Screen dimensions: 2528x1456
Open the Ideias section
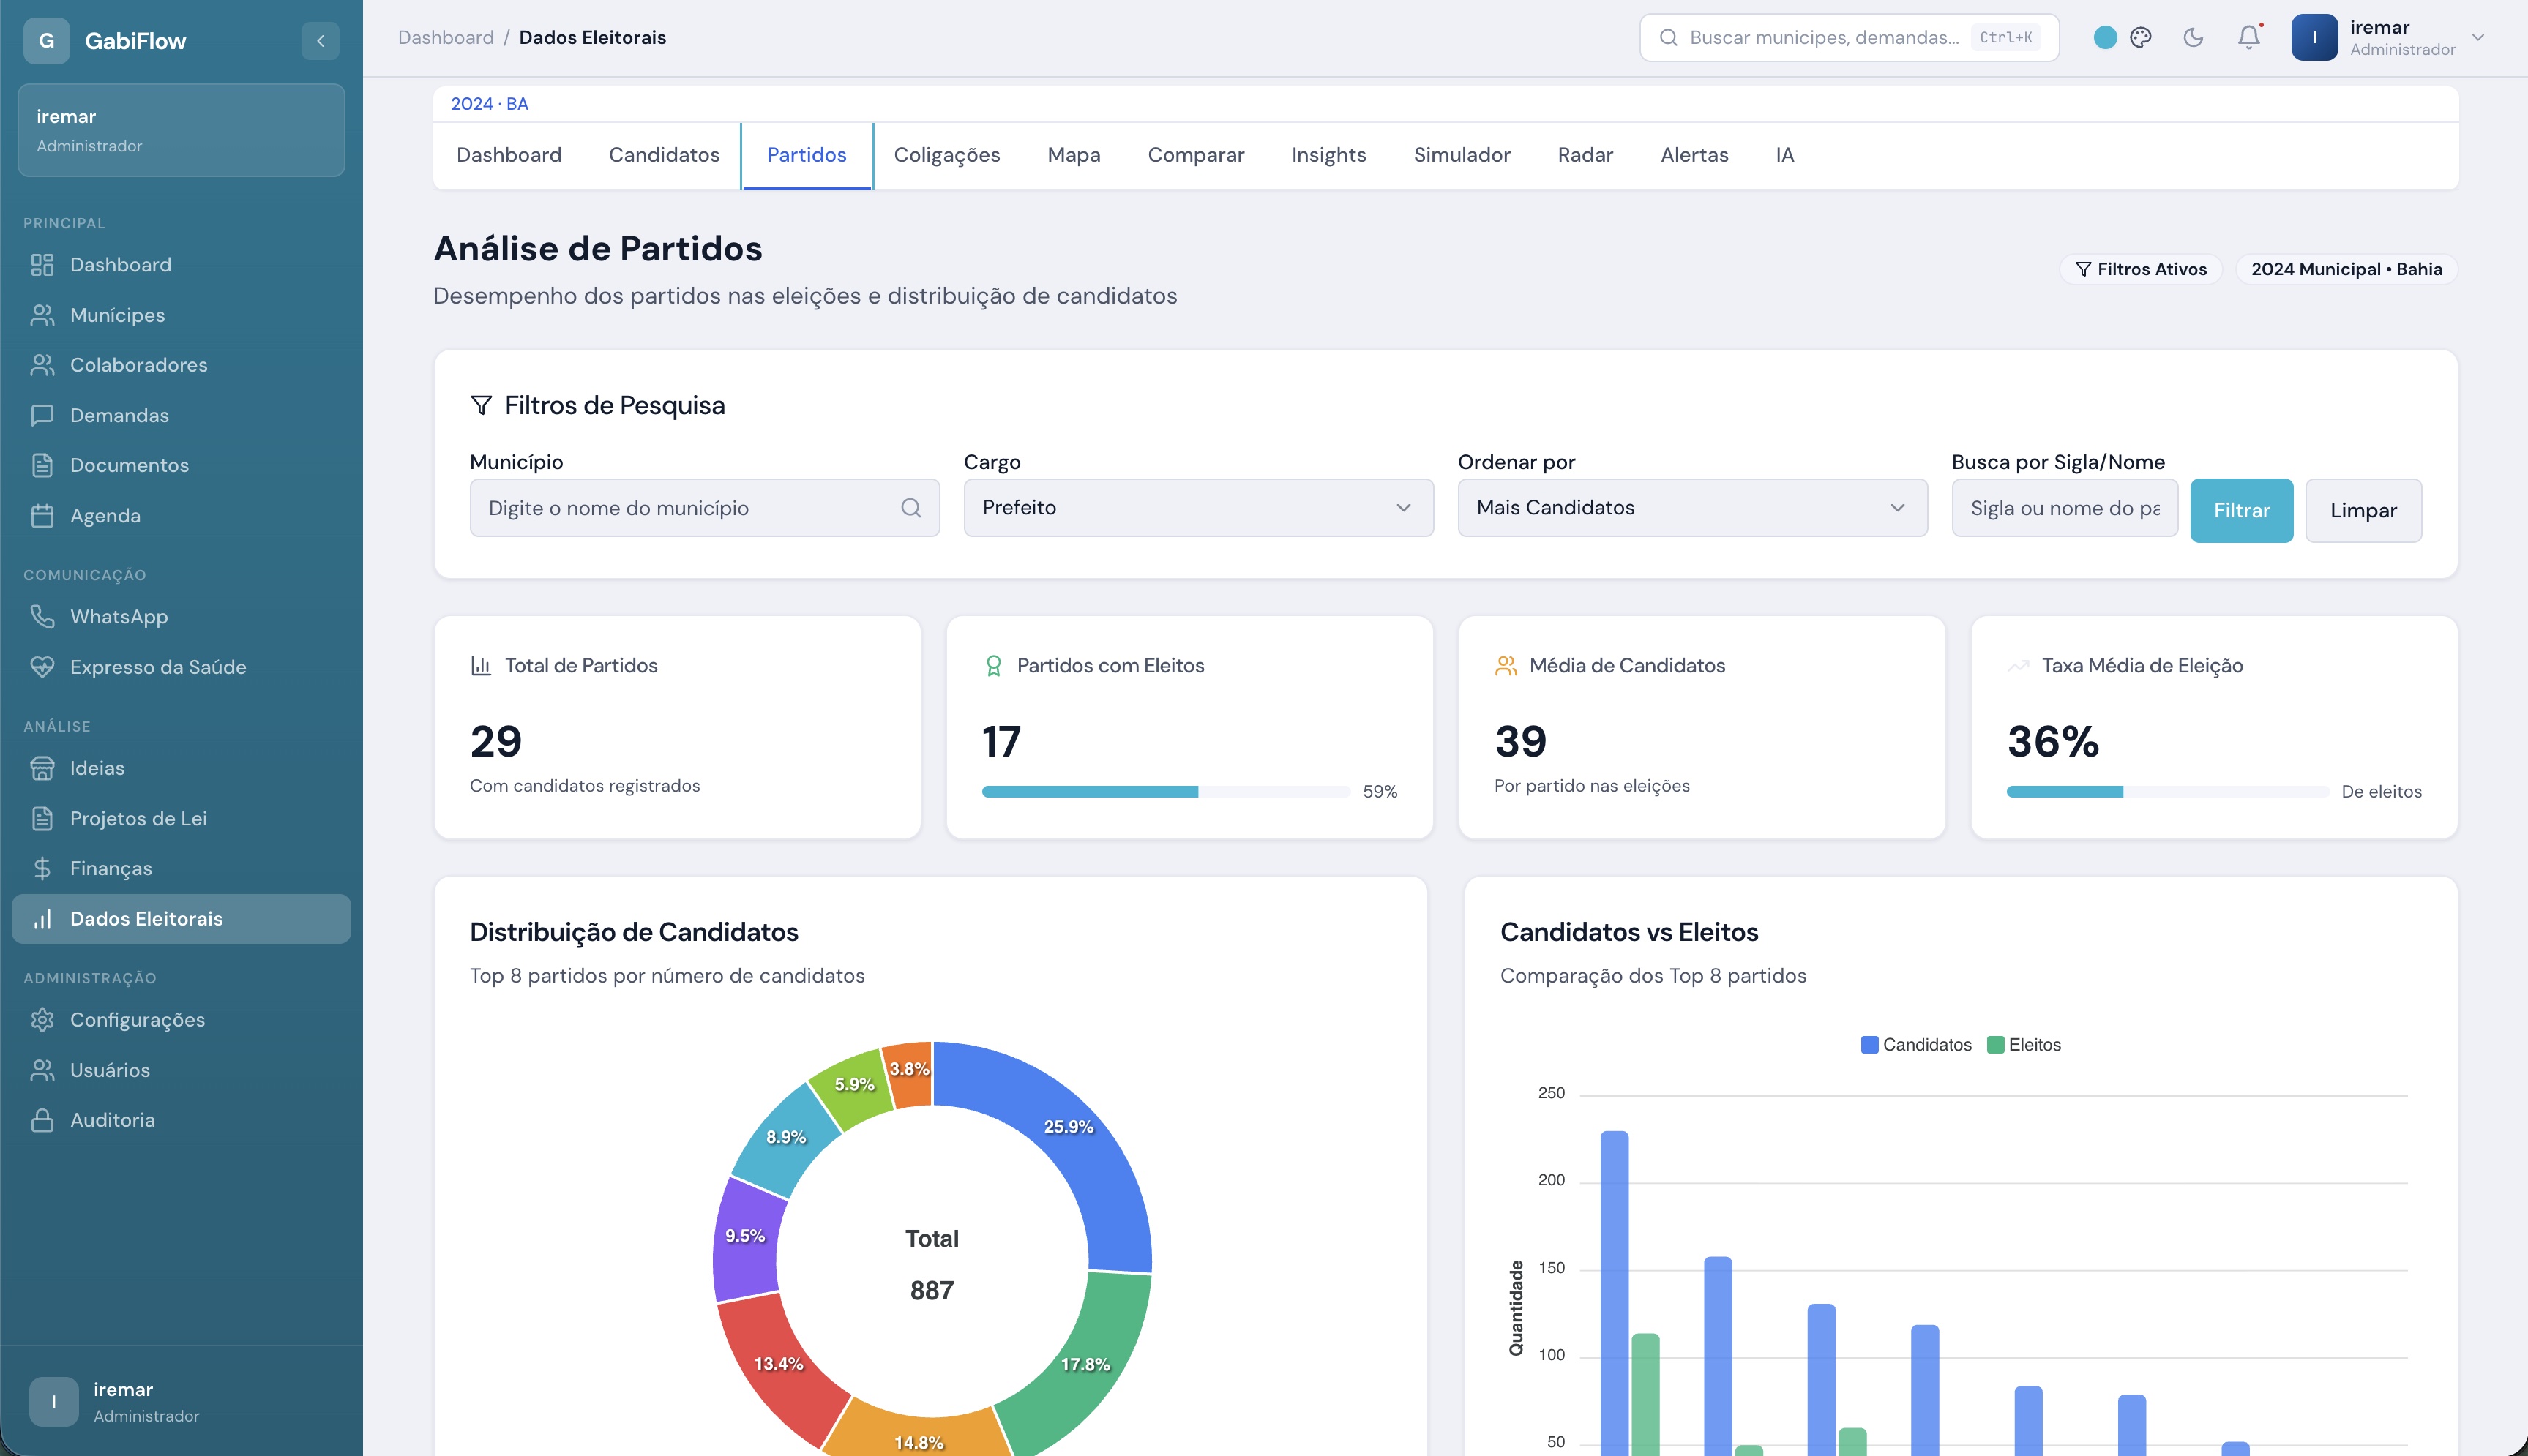(181, 768)
